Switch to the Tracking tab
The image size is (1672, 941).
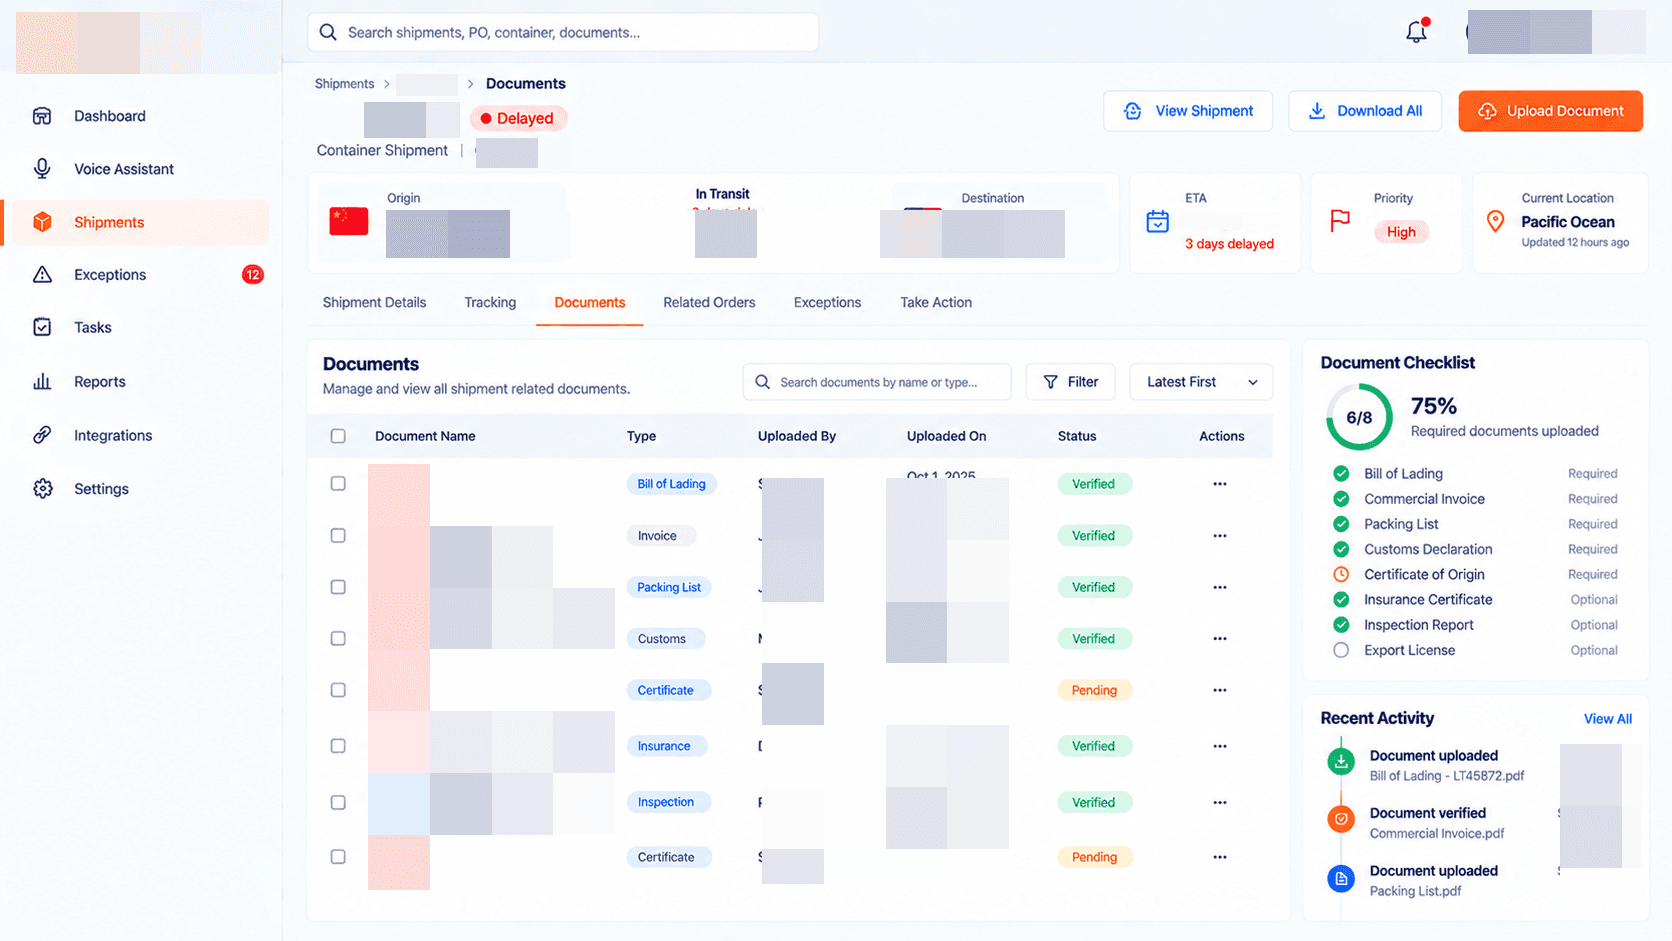pyautogui.click(x=490, y=302)
